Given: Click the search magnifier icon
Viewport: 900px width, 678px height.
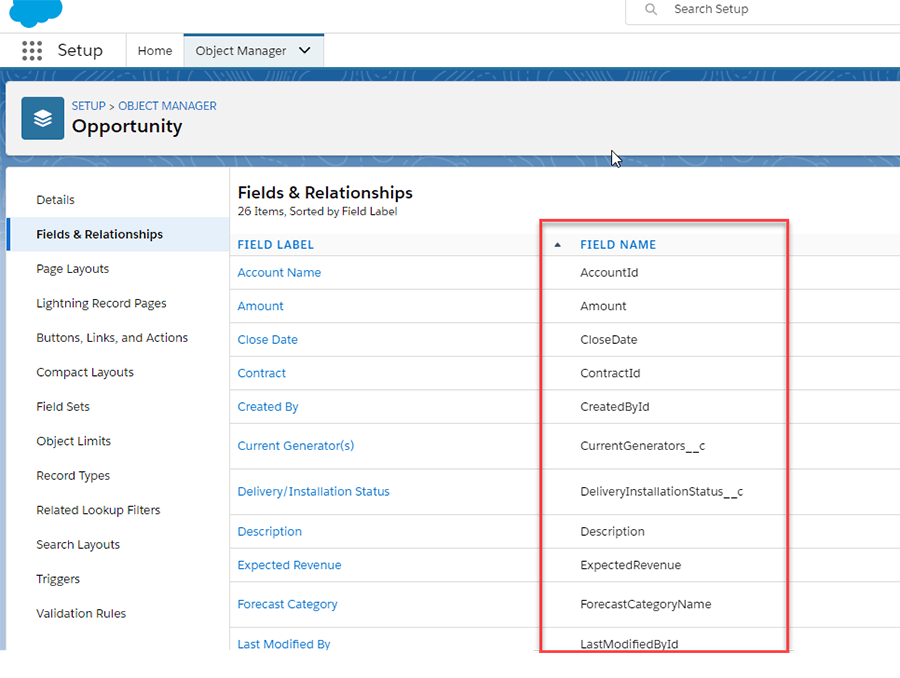Looking at the screenshot, I should 650,9.
